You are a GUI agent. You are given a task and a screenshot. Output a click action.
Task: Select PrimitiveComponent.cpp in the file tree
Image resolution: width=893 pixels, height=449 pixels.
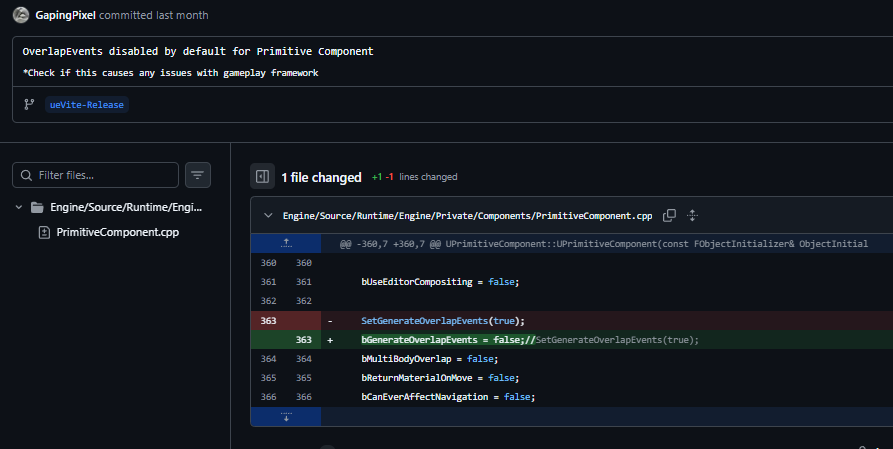pyautogui.click(x=118, y=232)
